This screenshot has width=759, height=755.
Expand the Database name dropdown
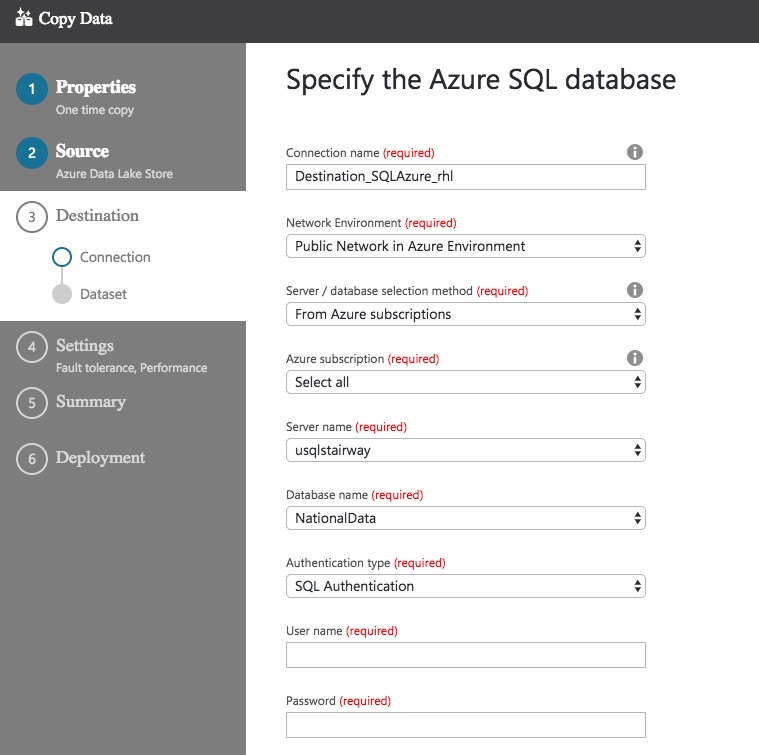[466, 518]
